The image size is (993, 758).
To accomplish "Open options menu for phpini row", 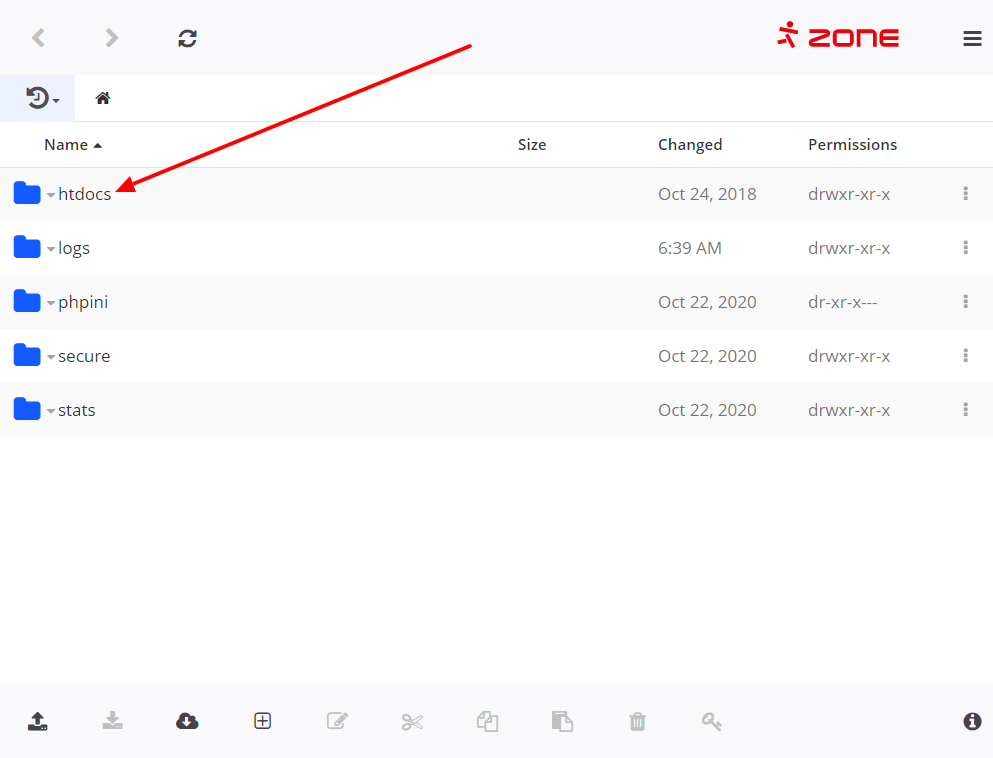I will coord(965,302).
